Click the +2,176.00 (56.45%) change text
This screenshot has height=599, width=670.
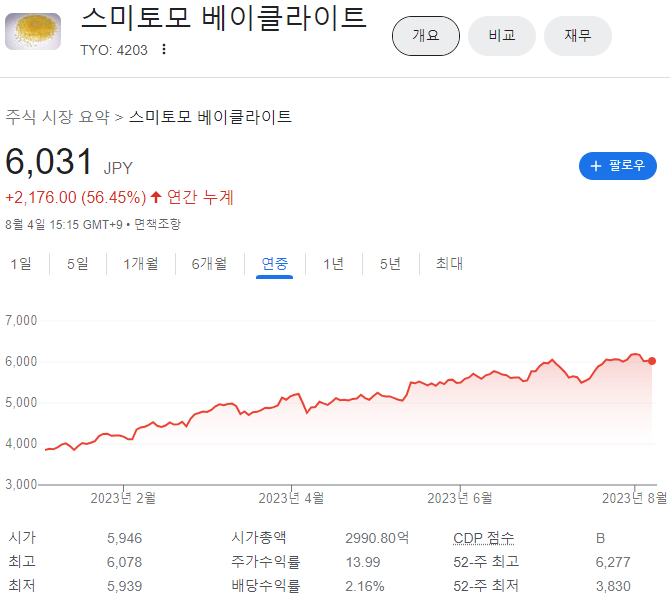(x=76, y=197)
